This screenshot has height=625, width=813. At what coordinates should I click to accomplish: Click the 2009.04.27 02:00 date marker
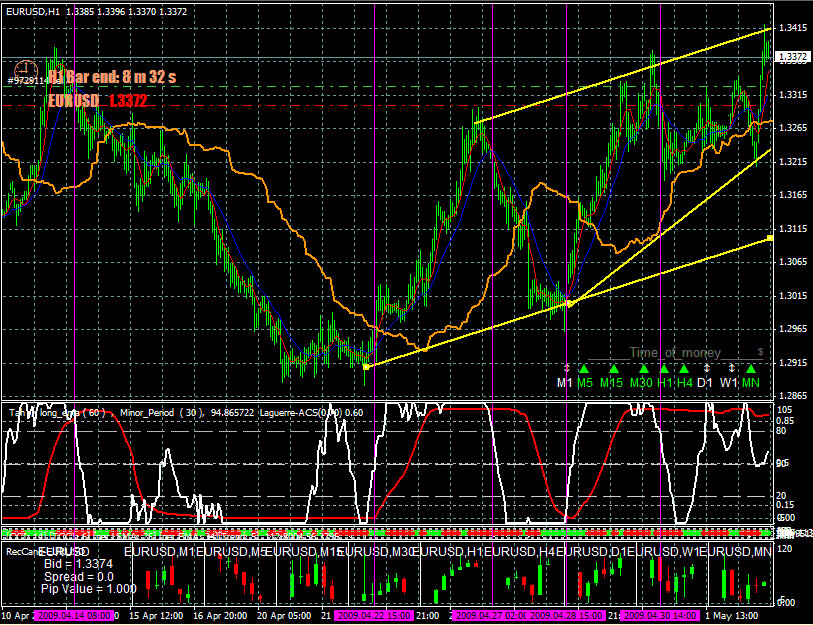[x=490, y=616]
